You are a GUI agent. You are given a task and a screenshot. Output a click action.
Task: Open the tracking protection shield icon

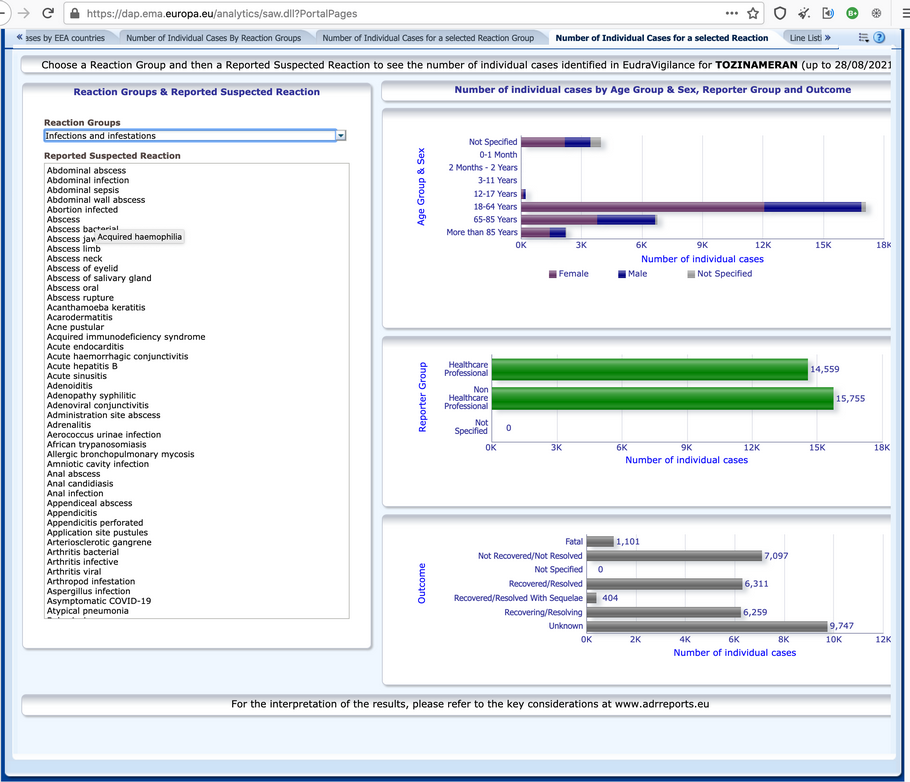click(780, 13)
